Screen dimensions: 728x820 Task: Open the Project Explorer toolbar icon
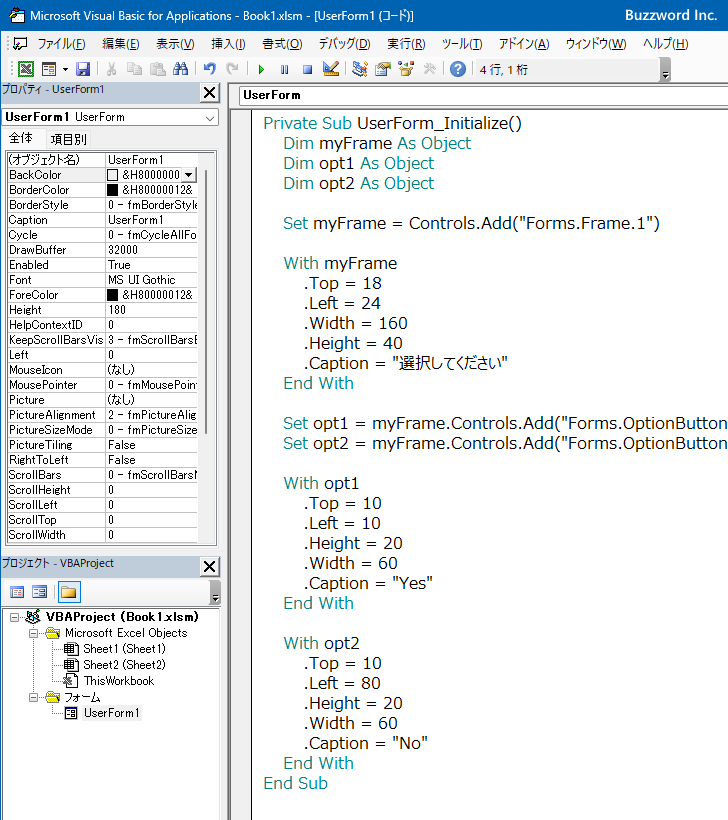(x=360, y=69)
